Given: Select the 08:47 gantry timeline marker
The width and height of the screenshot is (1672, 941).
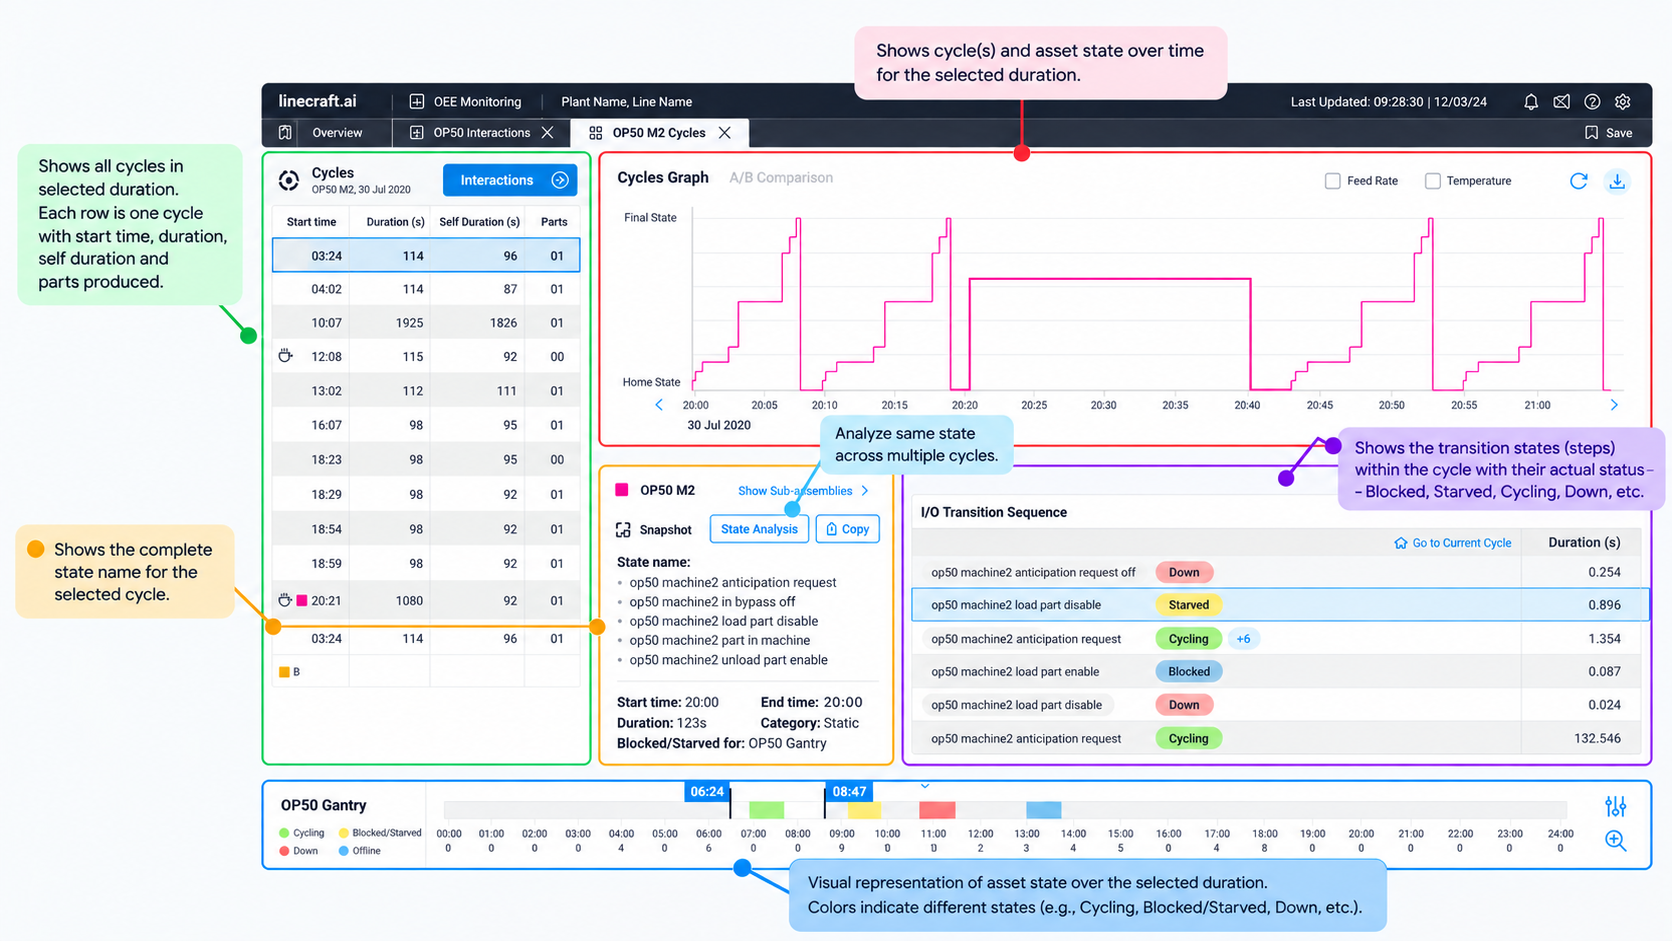Looking at the screenshot, I should (x=849, y=792).
